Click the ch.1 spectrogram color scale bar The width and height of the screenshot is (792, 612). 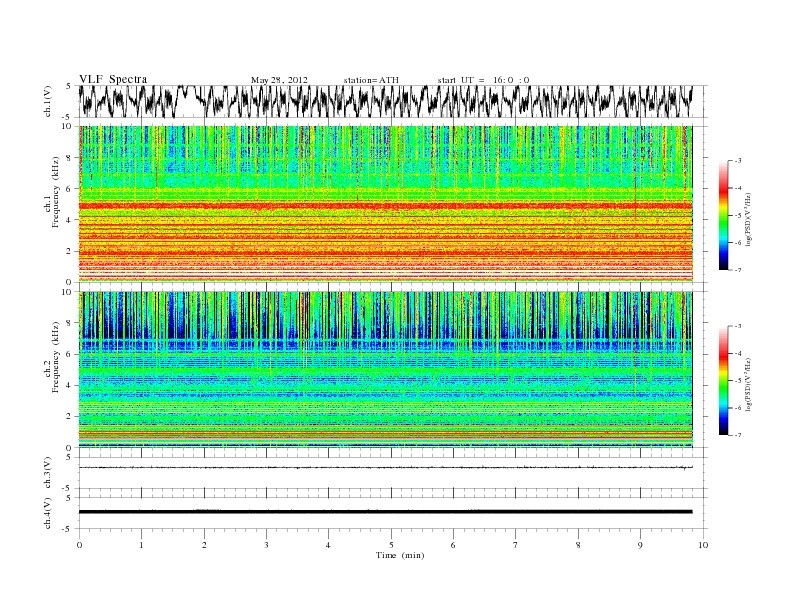pyautogui.click(x=724, y=216)
